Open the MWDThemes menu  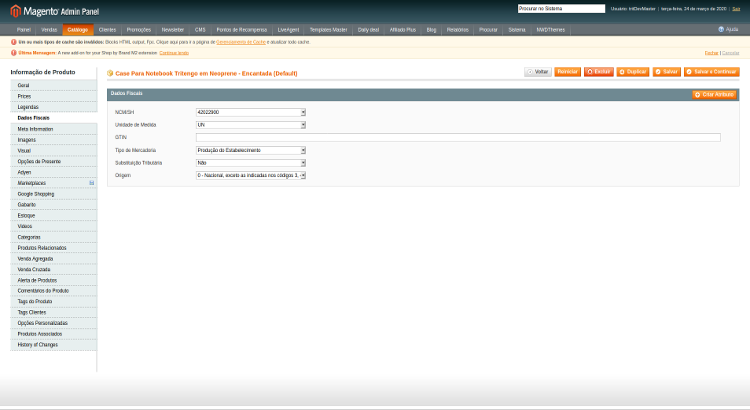click(x=551, y=30)
